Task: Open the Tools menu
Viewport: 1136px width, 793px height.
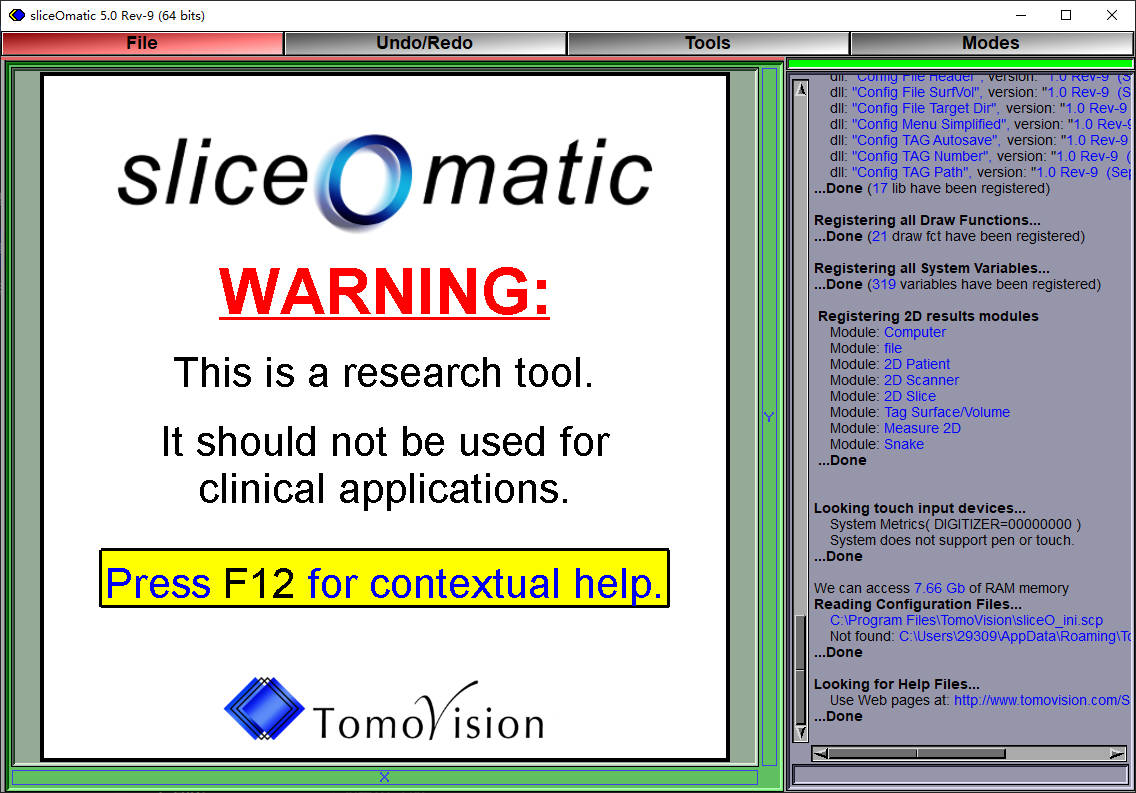Action: tap(708, 43)
